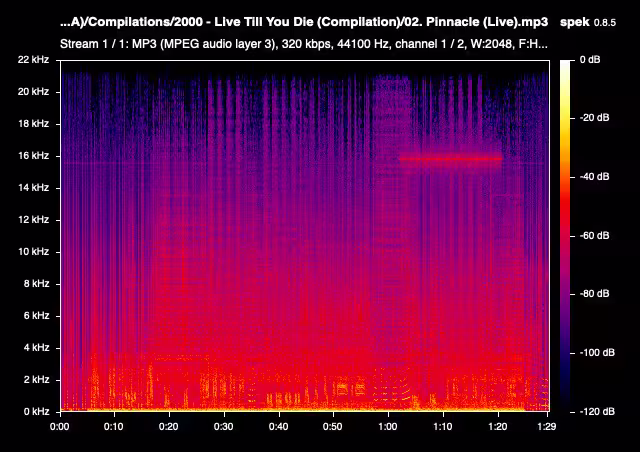Click the 16 kHz frequency label

click(33, 156)
